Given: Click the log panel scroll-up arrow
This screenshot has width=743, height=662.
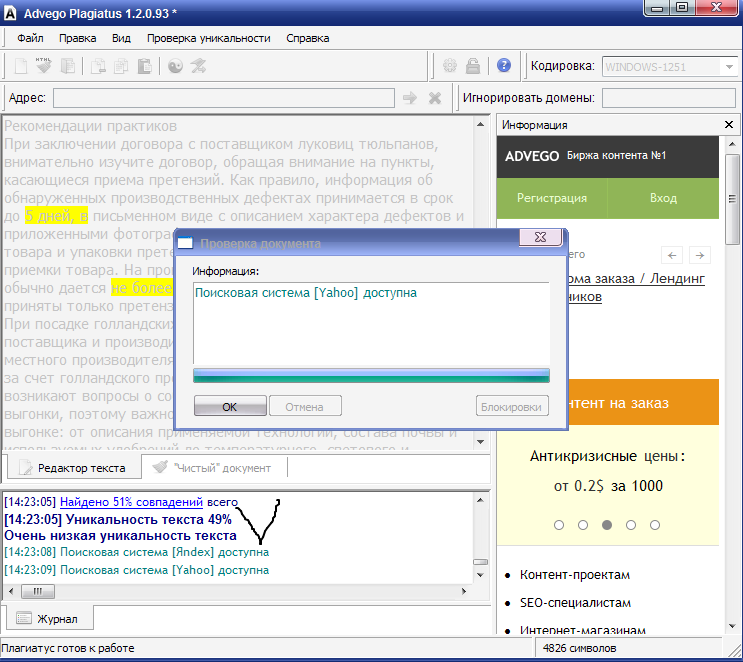Looking at the screenshot, I should (480, 500).
